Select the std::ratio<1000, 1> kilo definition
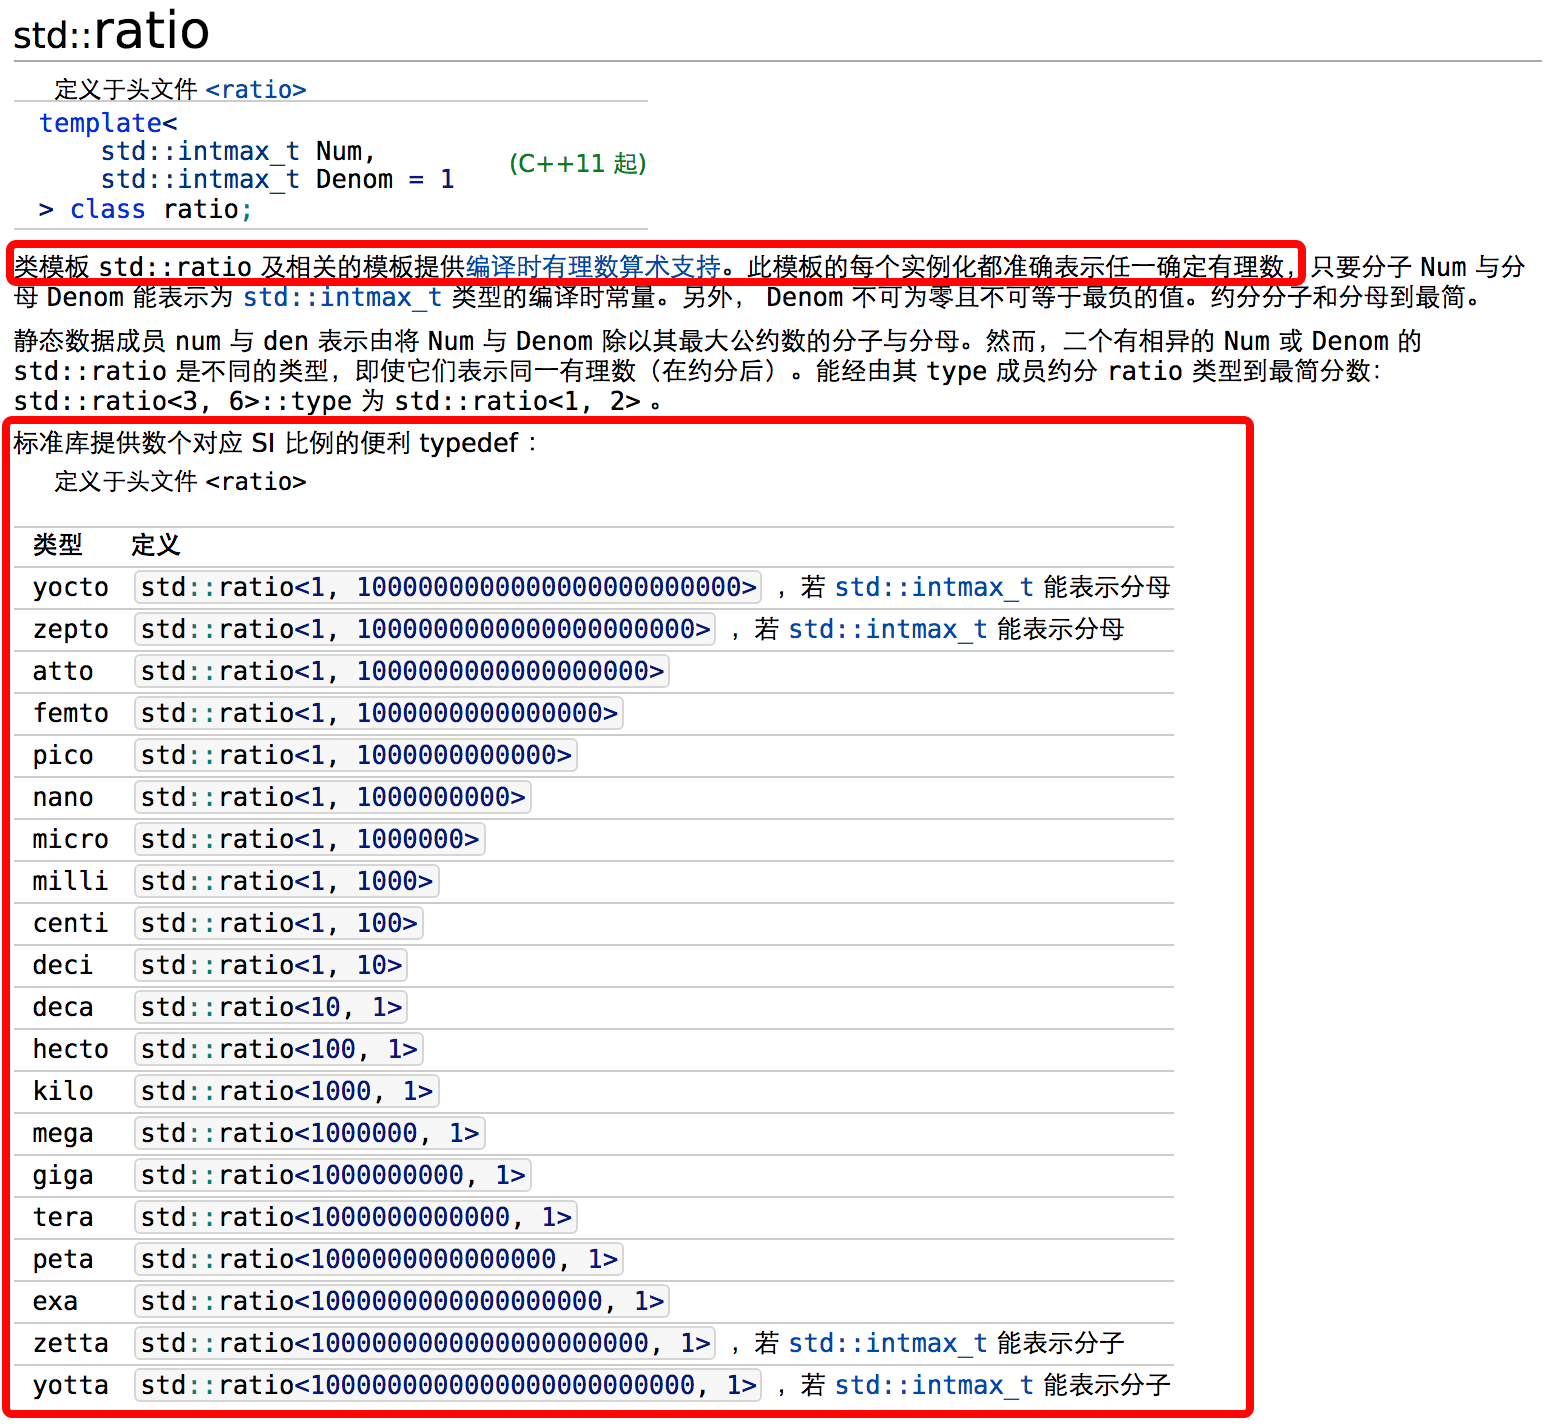 coord(286,1091)
